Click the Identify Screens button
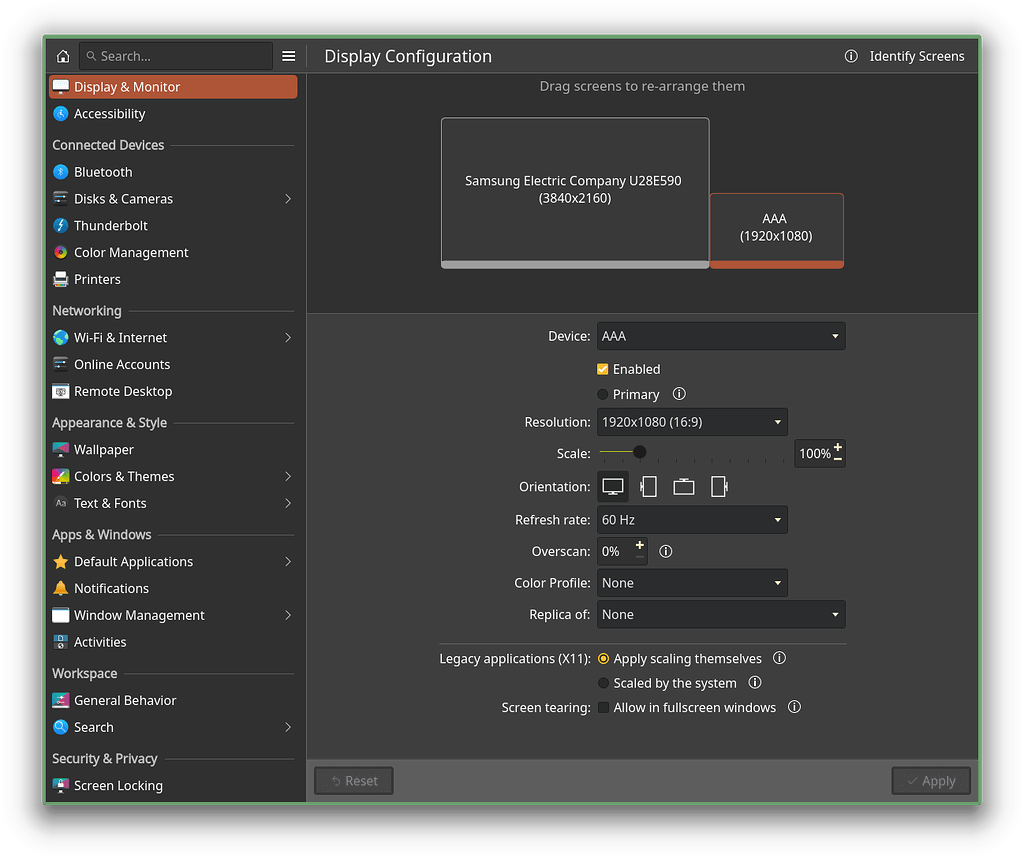The image size is (1024, 858). click(916, 56)
